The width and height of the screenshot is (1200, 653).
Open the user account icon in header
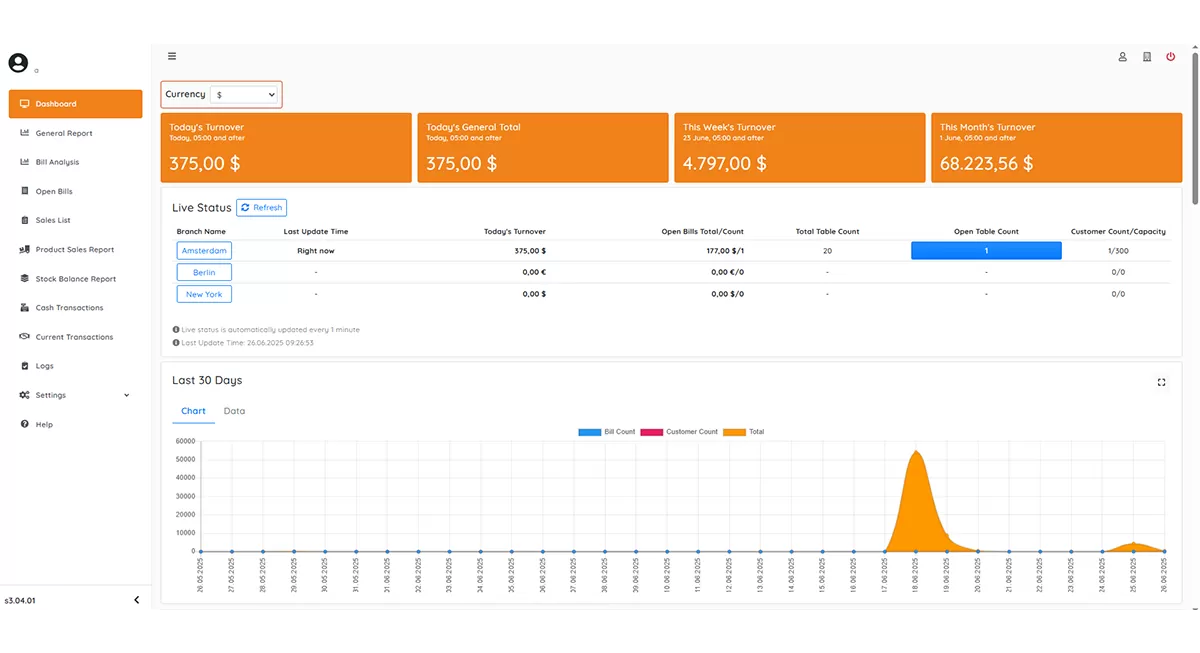pyautogui.click(x=1122, y=57)
